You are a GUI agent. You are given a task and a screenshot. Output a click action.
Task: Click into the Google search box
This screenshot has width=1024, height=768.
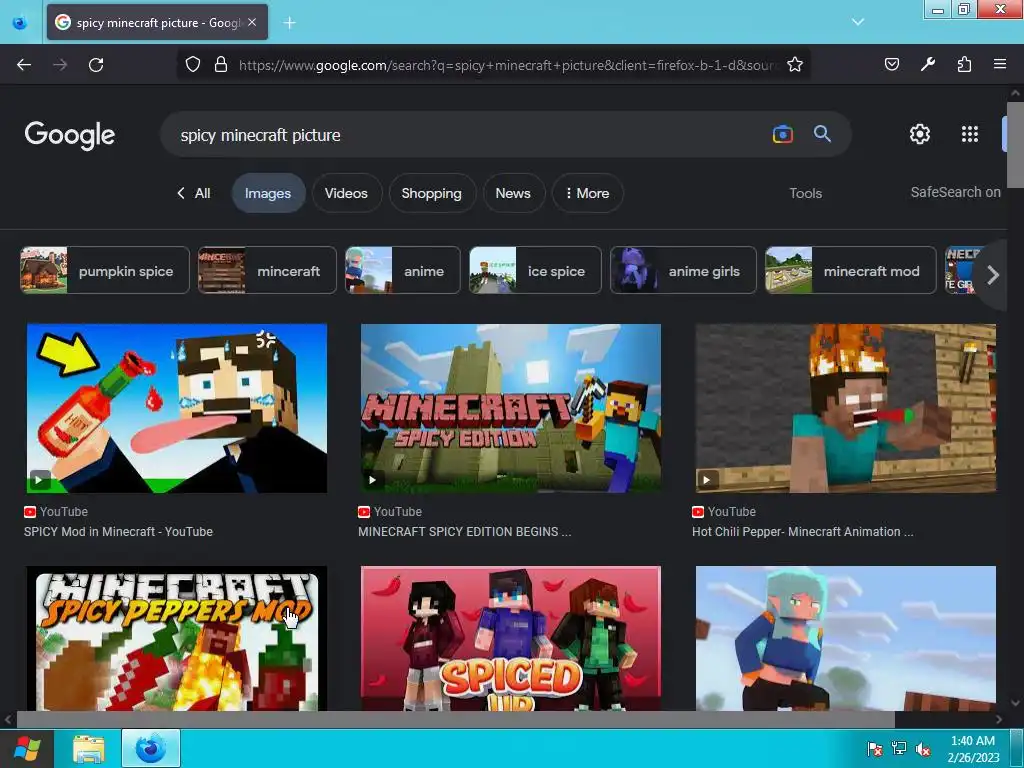tap(464, 135)
